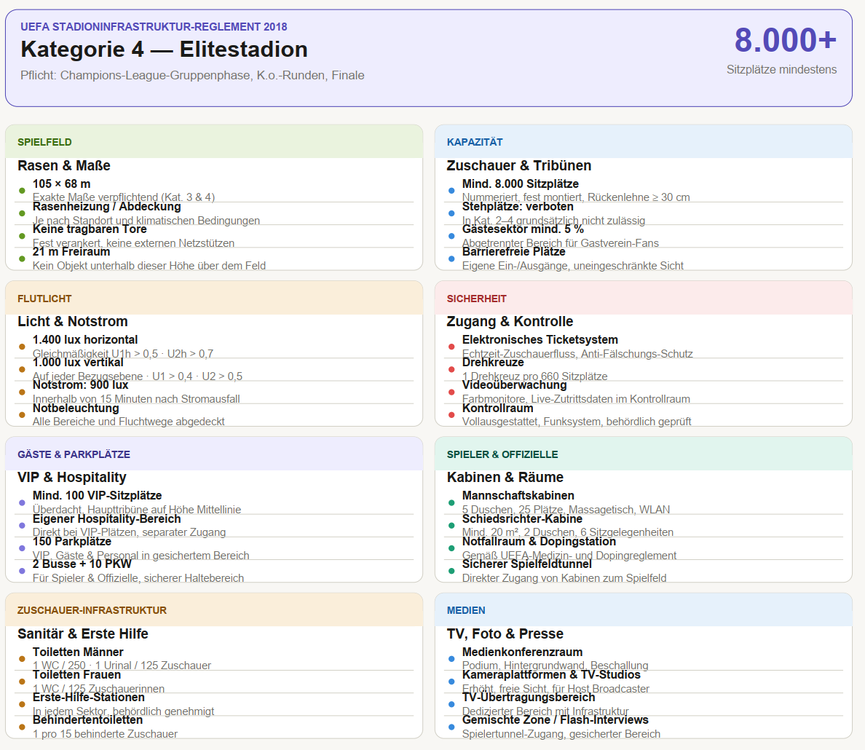The width and height of the screenshot is (865, 750).
Task: Click the '8.000+' seat count figure
Action: pos(785,40)
